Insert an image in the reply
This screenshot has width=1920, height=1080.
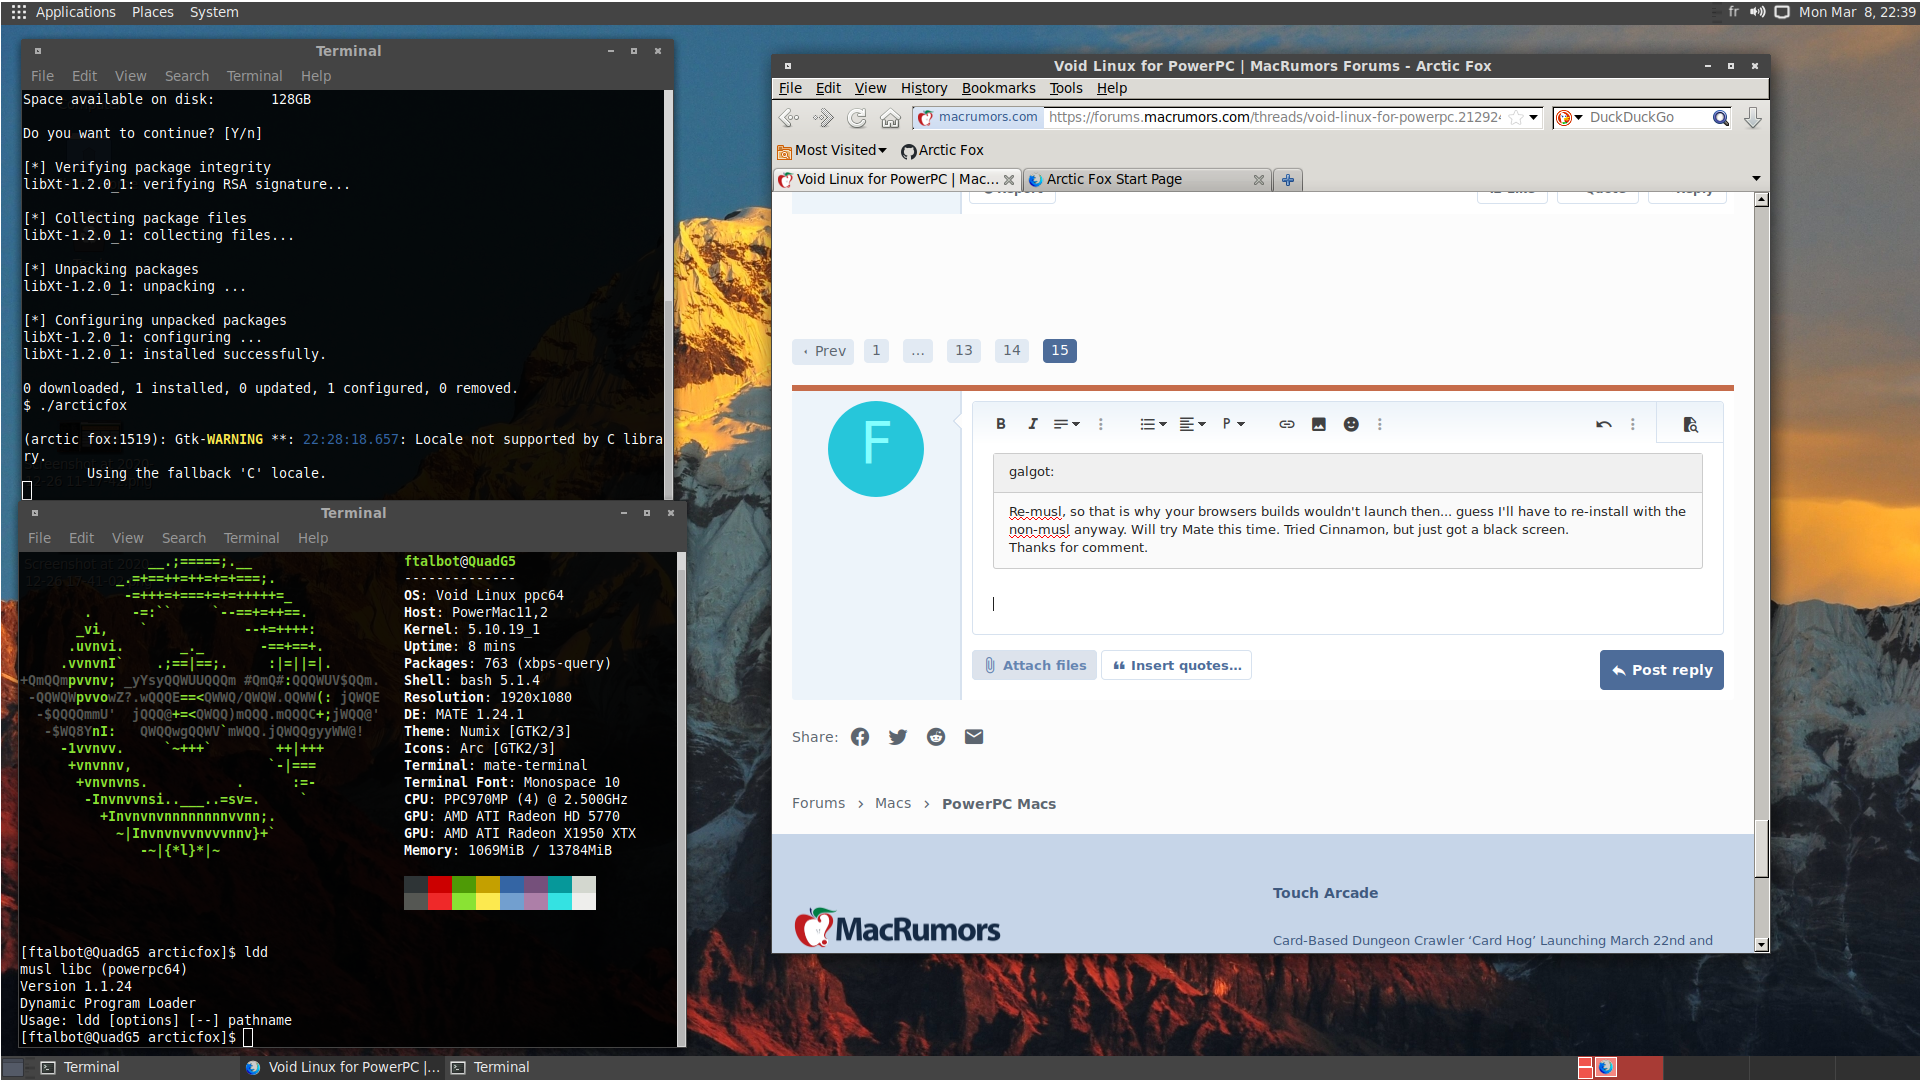click(1318, 424)
